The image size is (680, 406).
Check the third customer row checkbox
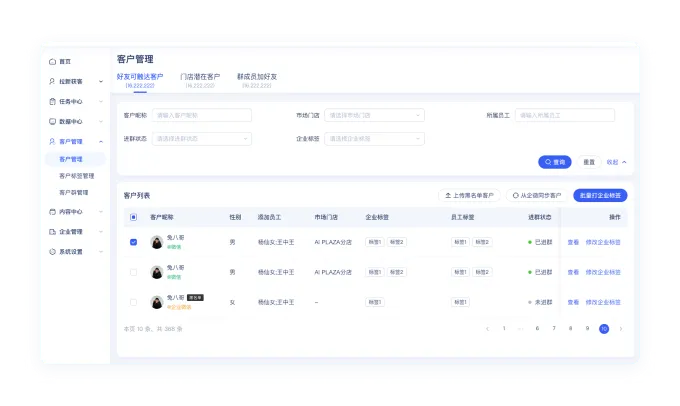[133, 301]
